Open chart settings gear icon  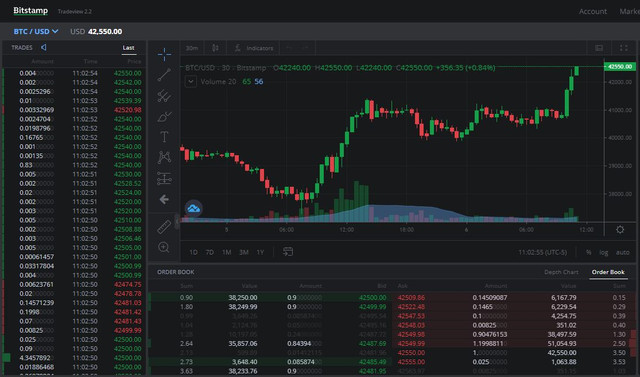(620, 230)
